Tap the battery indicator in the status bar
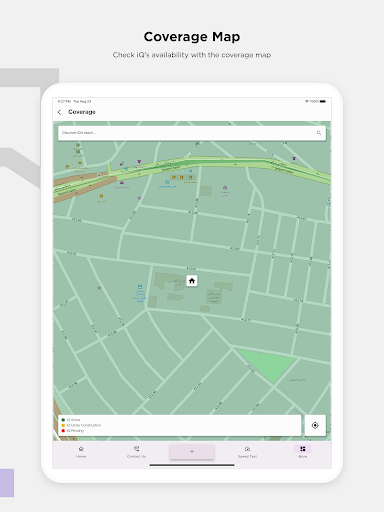 pos(323,101)
